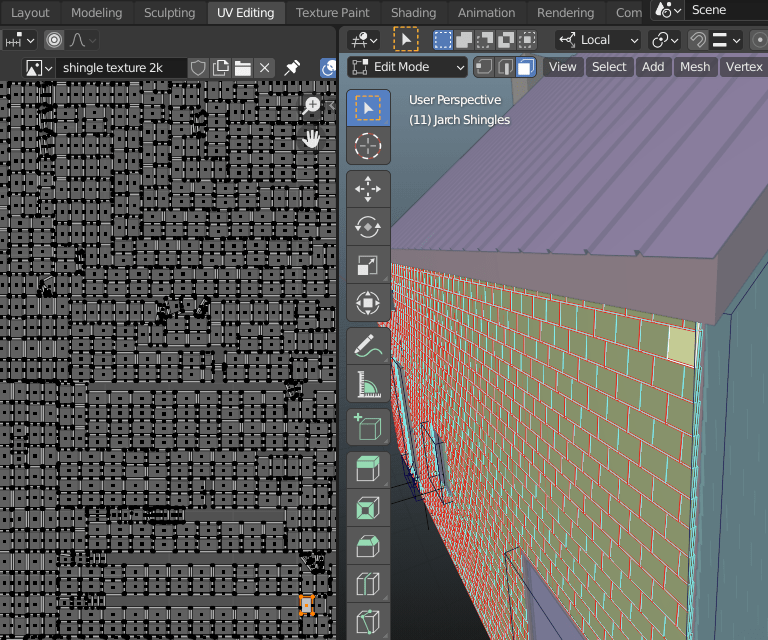Switch to the Sculpting workspace tab

(x=169, y=13)
